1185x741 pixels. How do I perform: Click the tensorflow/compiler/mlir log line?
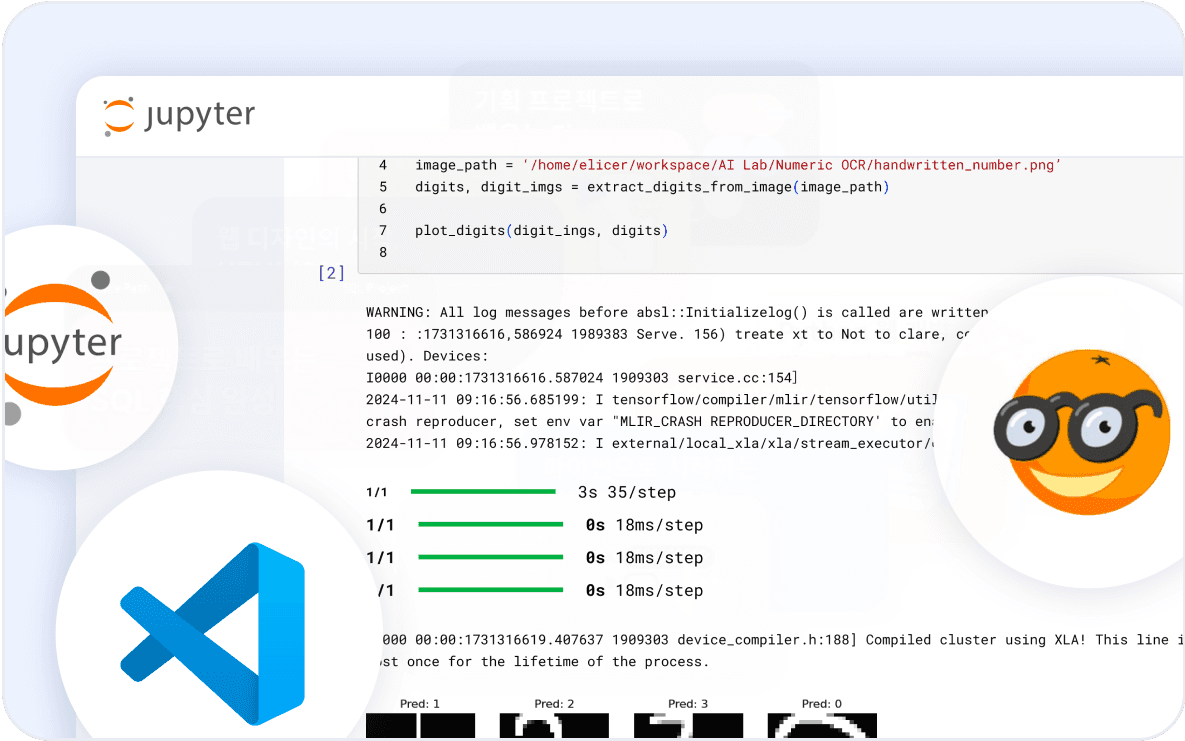pyautogui.click(x=651, y=400)
